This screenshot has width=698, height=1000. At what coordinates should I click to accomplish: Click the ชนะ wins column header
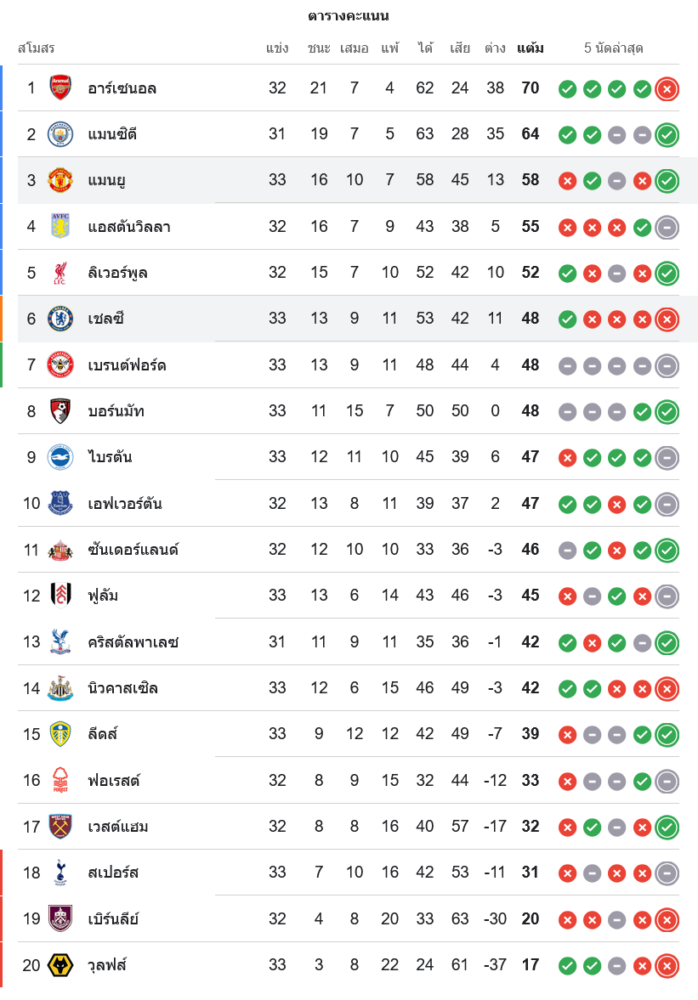[x=319, y=48]
